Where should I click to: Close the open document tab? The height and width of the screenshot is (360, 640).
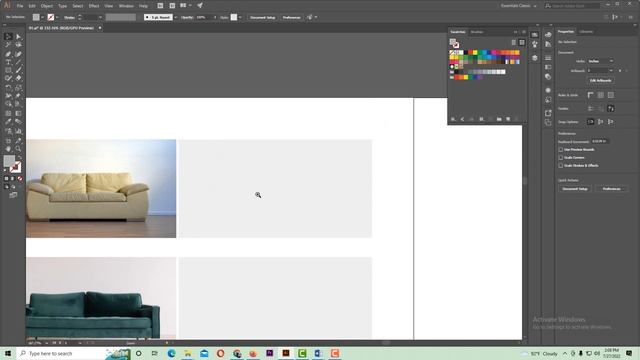click(100, 28)
